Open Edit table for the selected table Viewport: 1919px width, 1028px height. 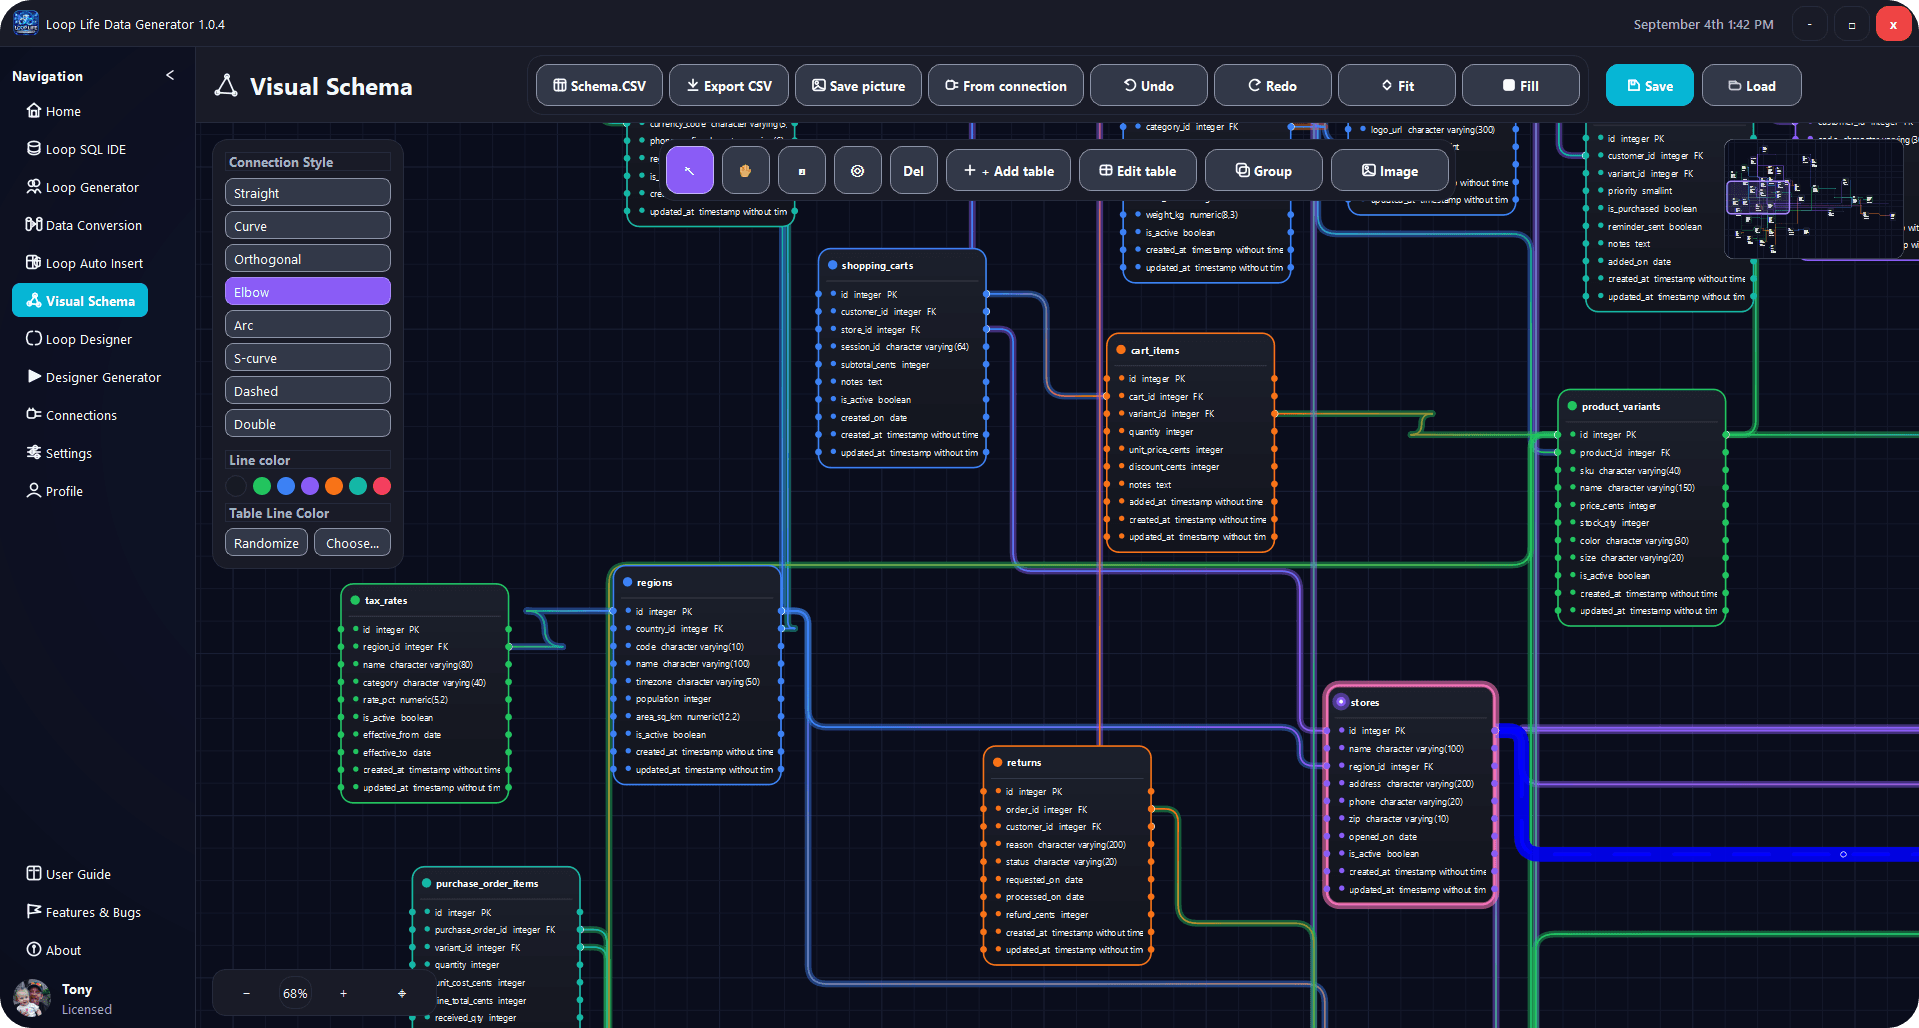tap(1137, 170)
